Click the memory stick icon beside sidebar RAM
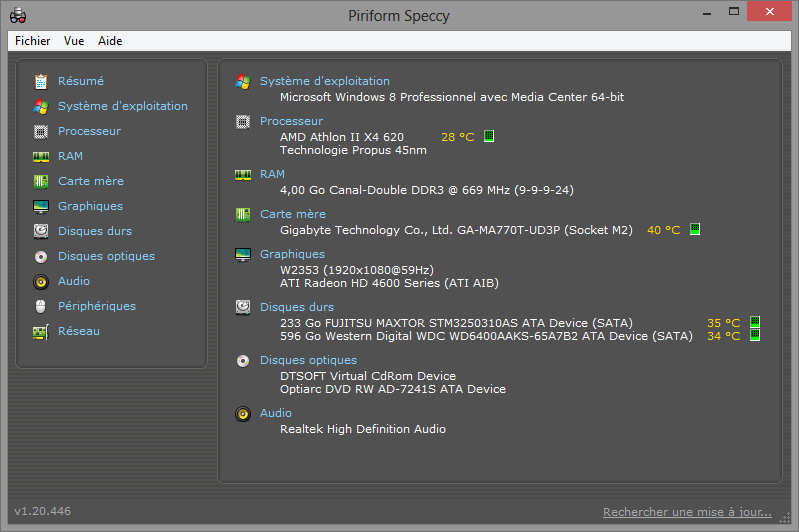The height and width of the screenshot is (532, 799). 41,156
